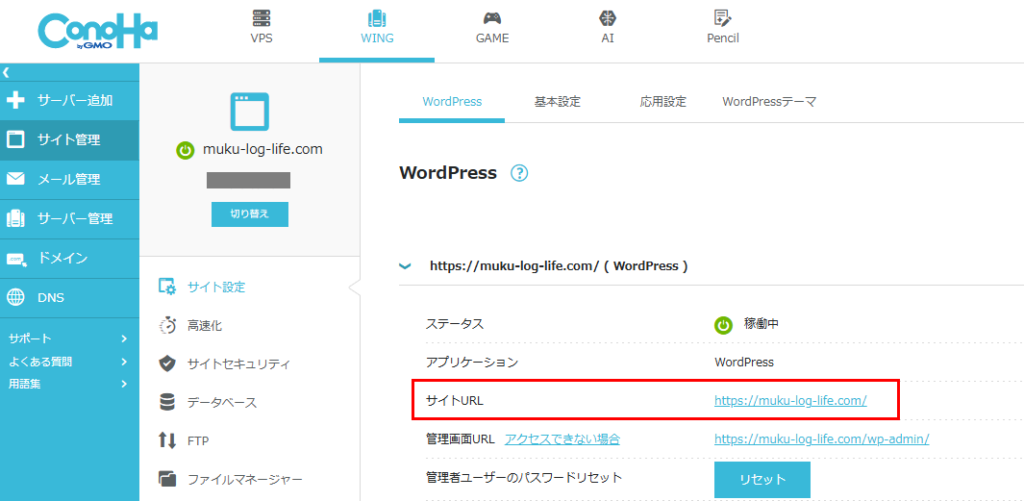Collapse the https://muku-log-life.com/ WordPress section
Image resolution: width=1024 pixels, height=501 pixels.
coord(406,266)
